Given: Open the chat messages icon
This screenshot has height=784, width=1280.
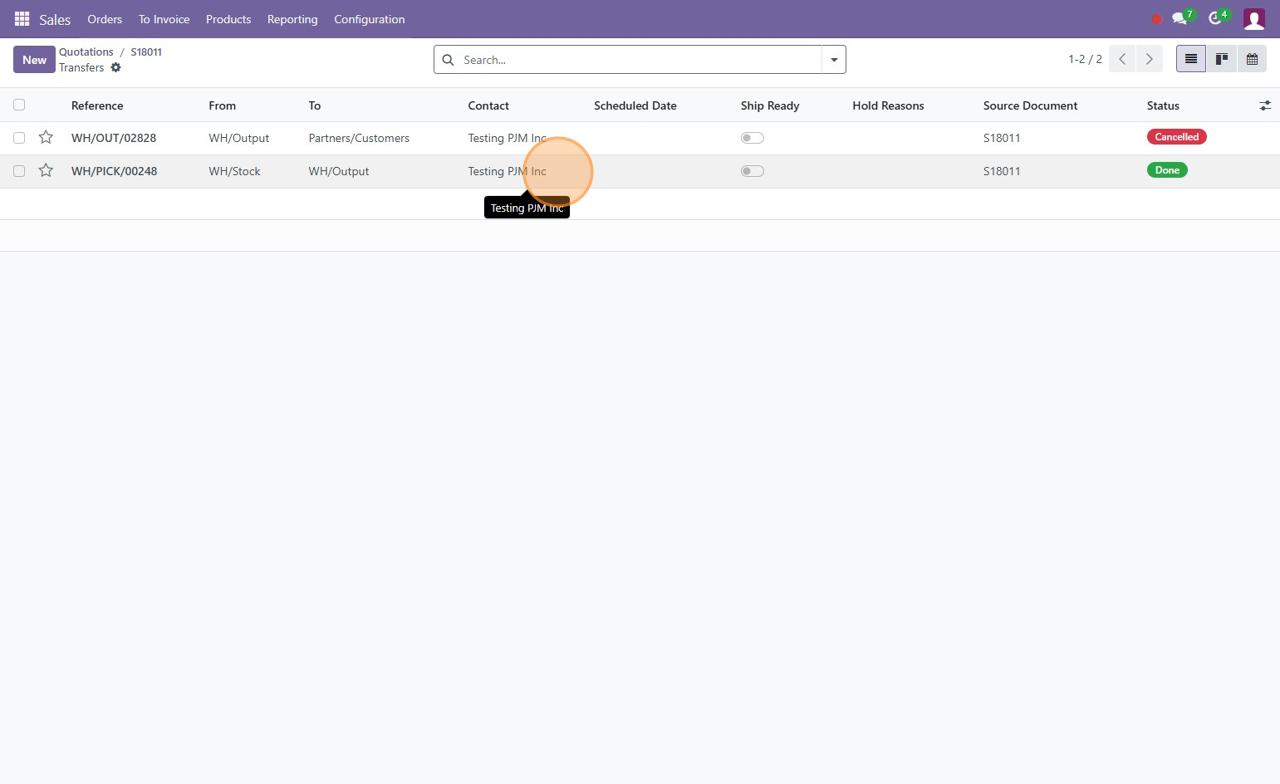Looking at the screenshot, I should (x=1180, y=19).
